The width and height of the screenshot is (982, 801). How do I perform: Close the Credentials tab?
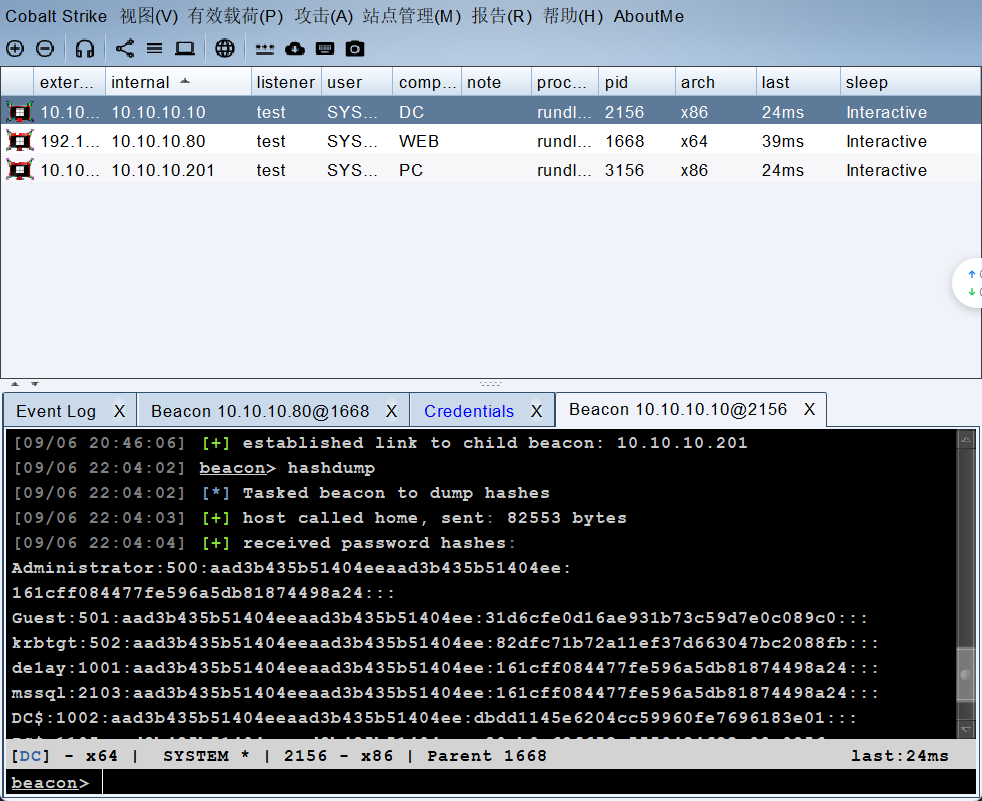pos(537,411)
